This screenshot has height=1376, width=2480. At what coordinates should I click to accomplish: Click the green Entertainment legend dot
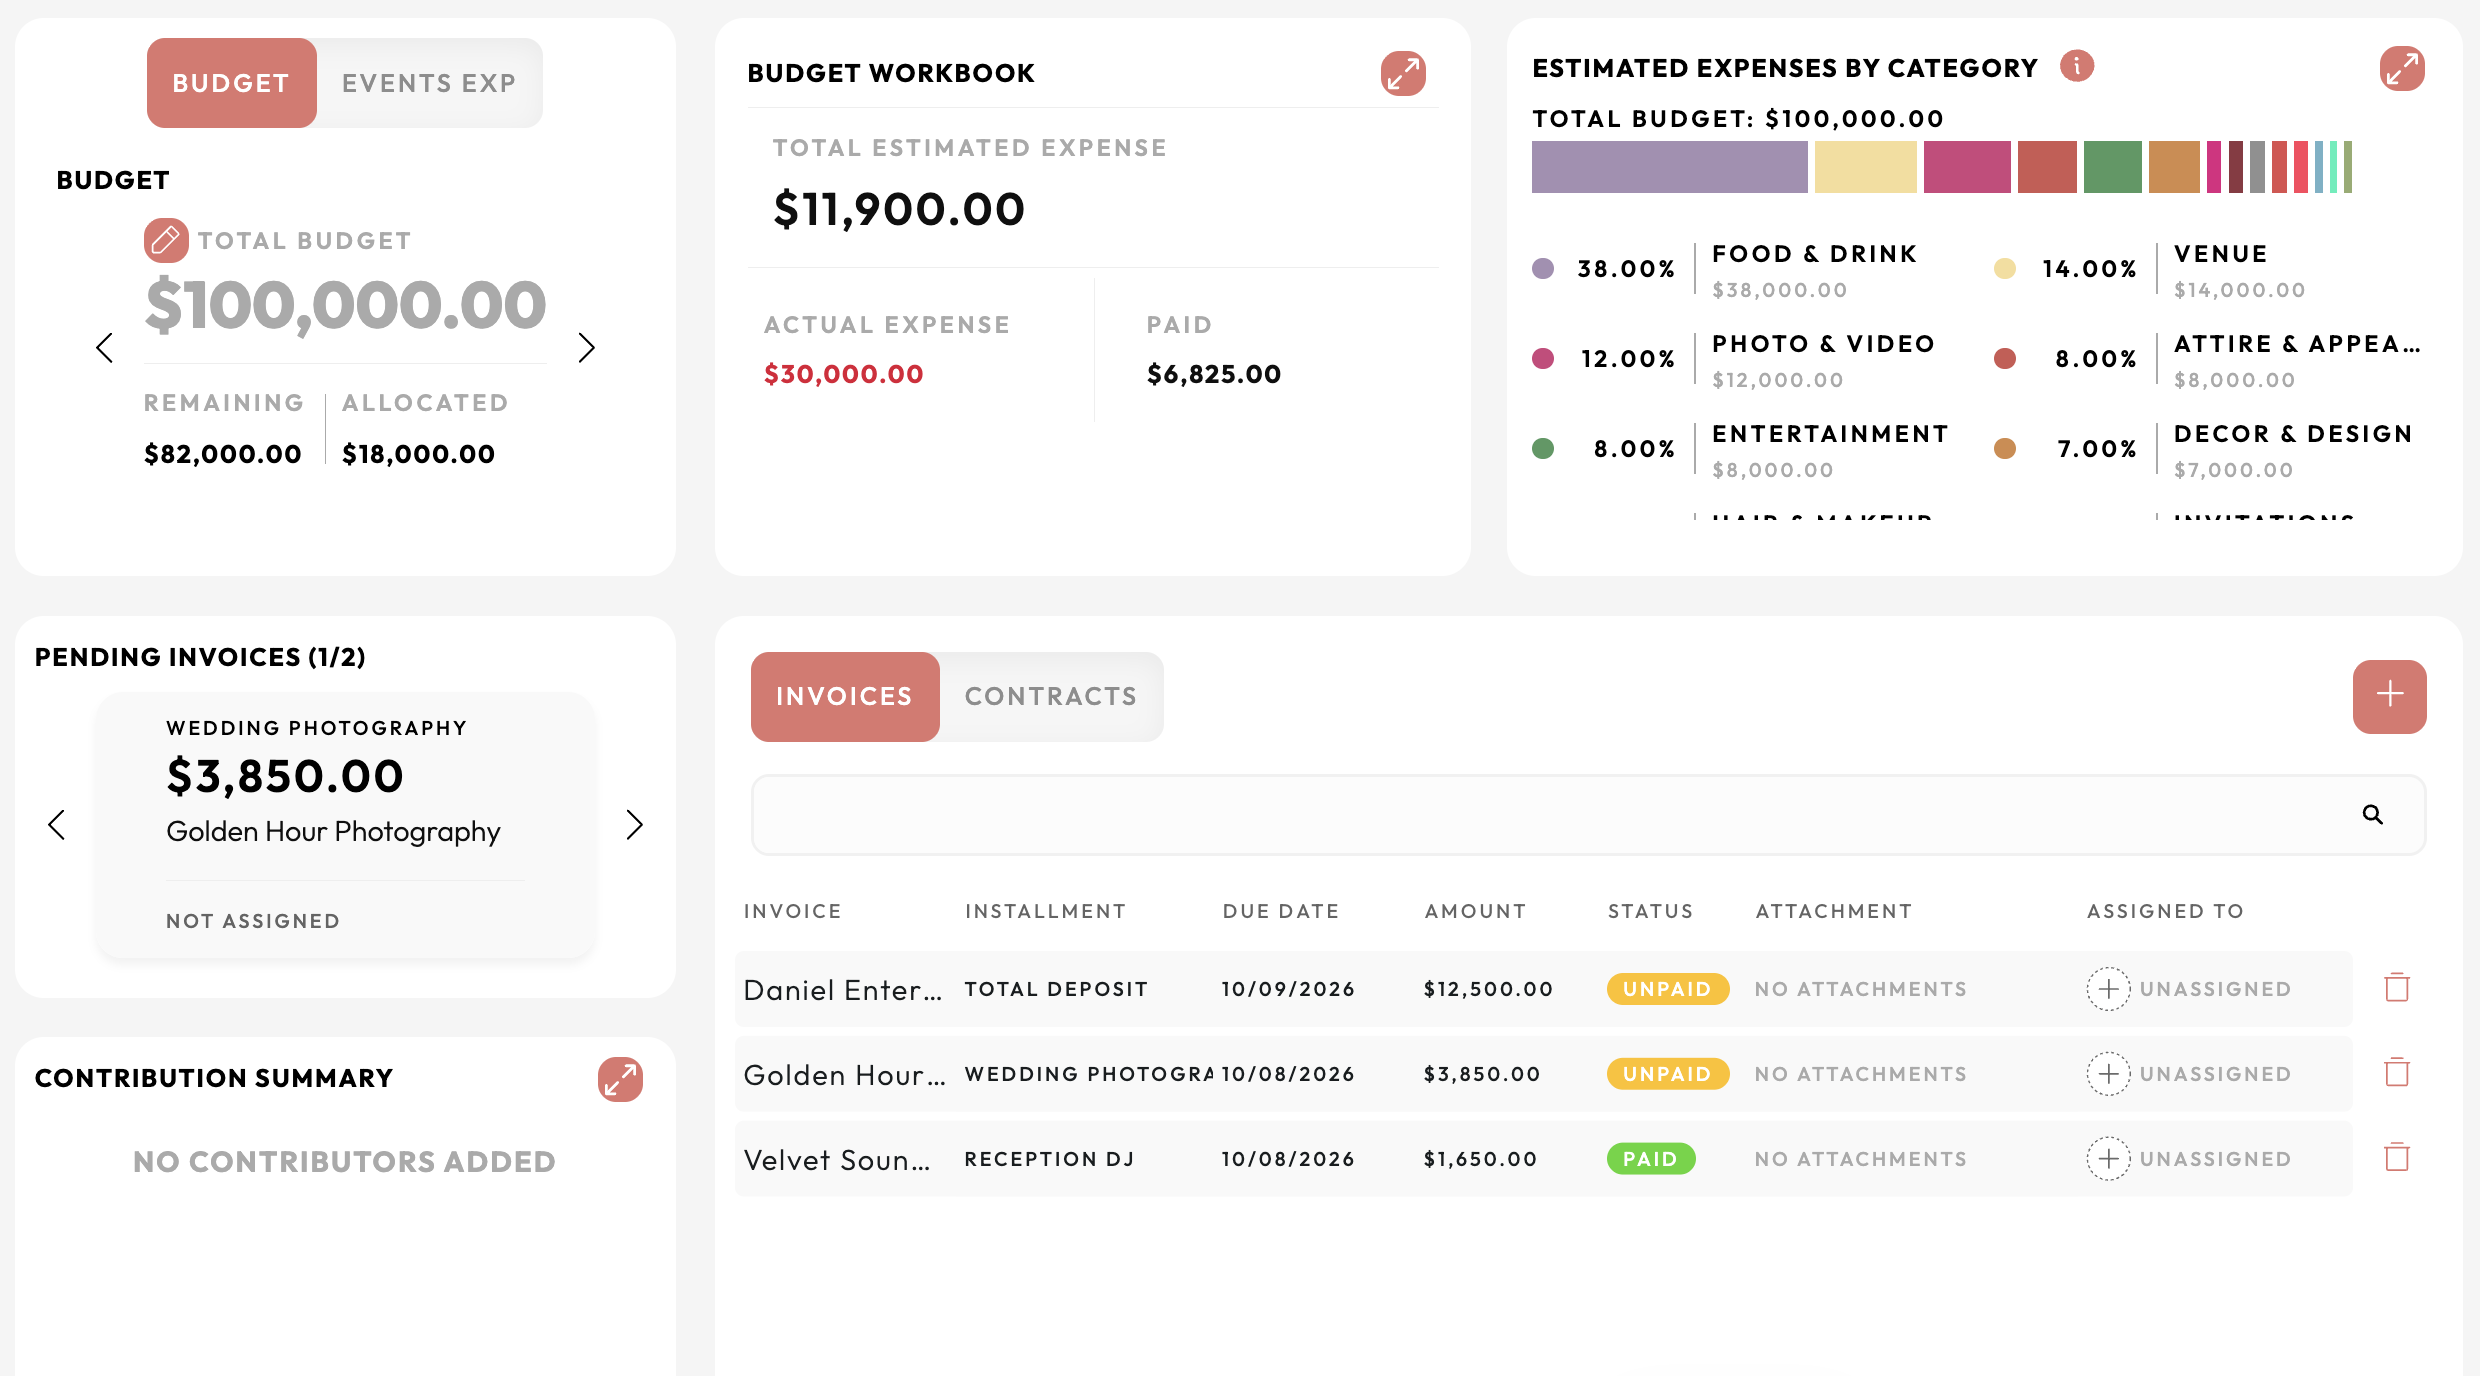point(1543,449)
